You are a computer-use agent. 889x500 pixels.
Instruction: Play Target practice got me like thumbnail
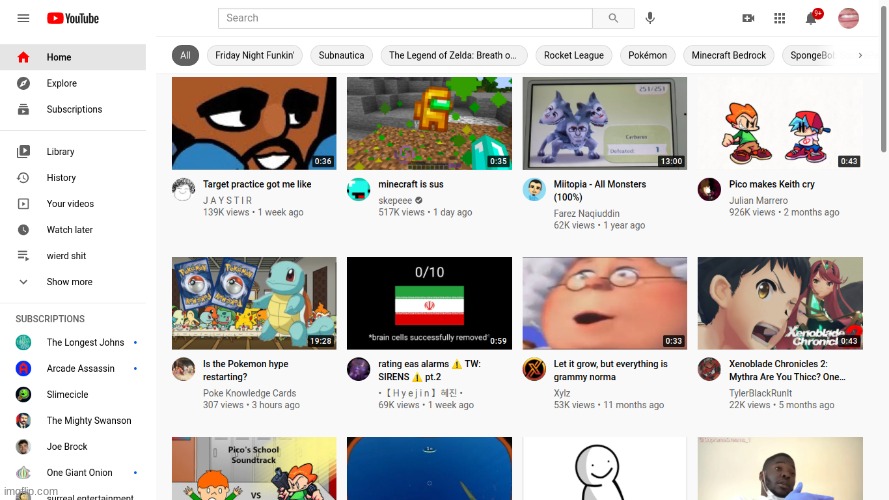click(x=254, y=124)
